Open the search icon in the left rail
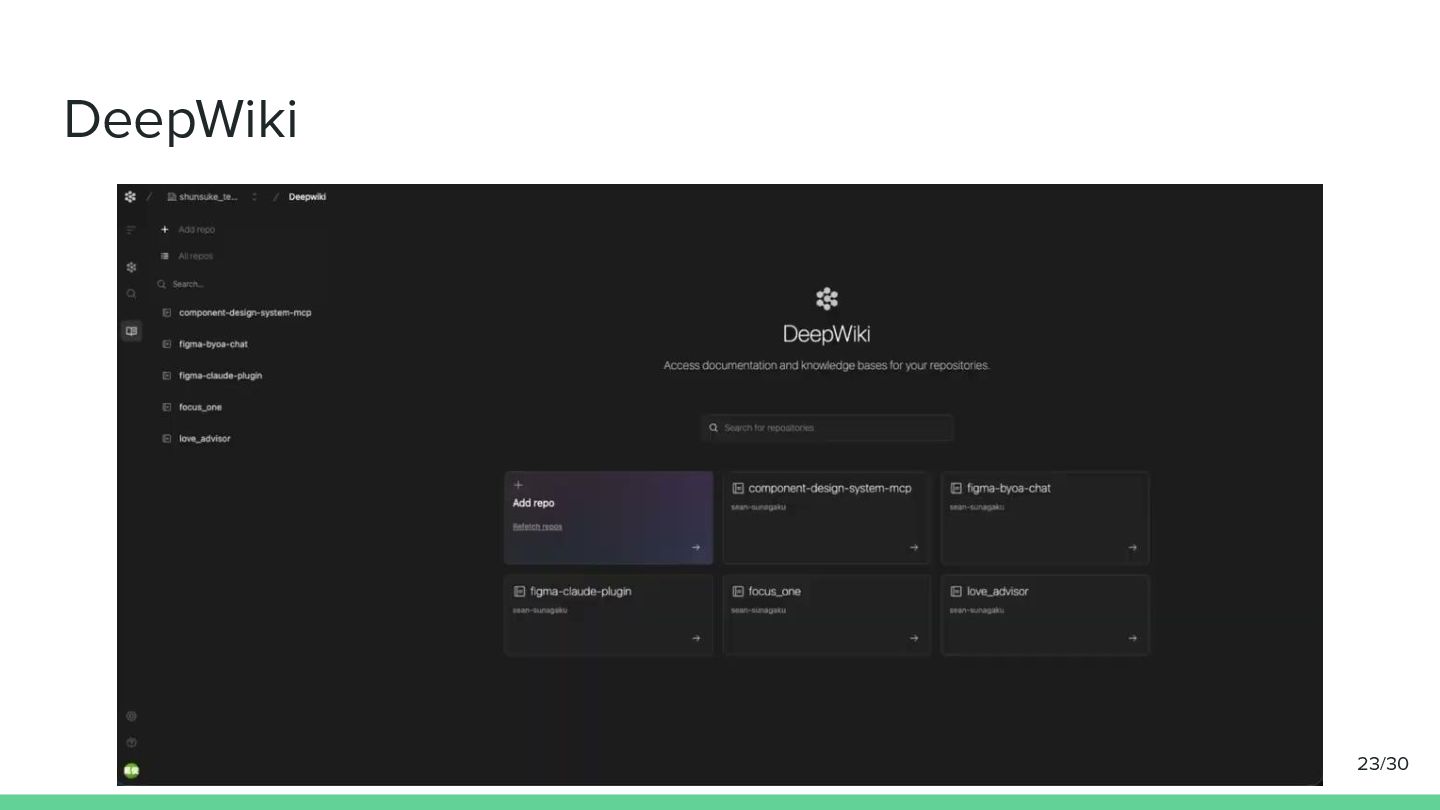Image resolution: width=1440 pixels, height=810 pixels. tap(131, 294)
